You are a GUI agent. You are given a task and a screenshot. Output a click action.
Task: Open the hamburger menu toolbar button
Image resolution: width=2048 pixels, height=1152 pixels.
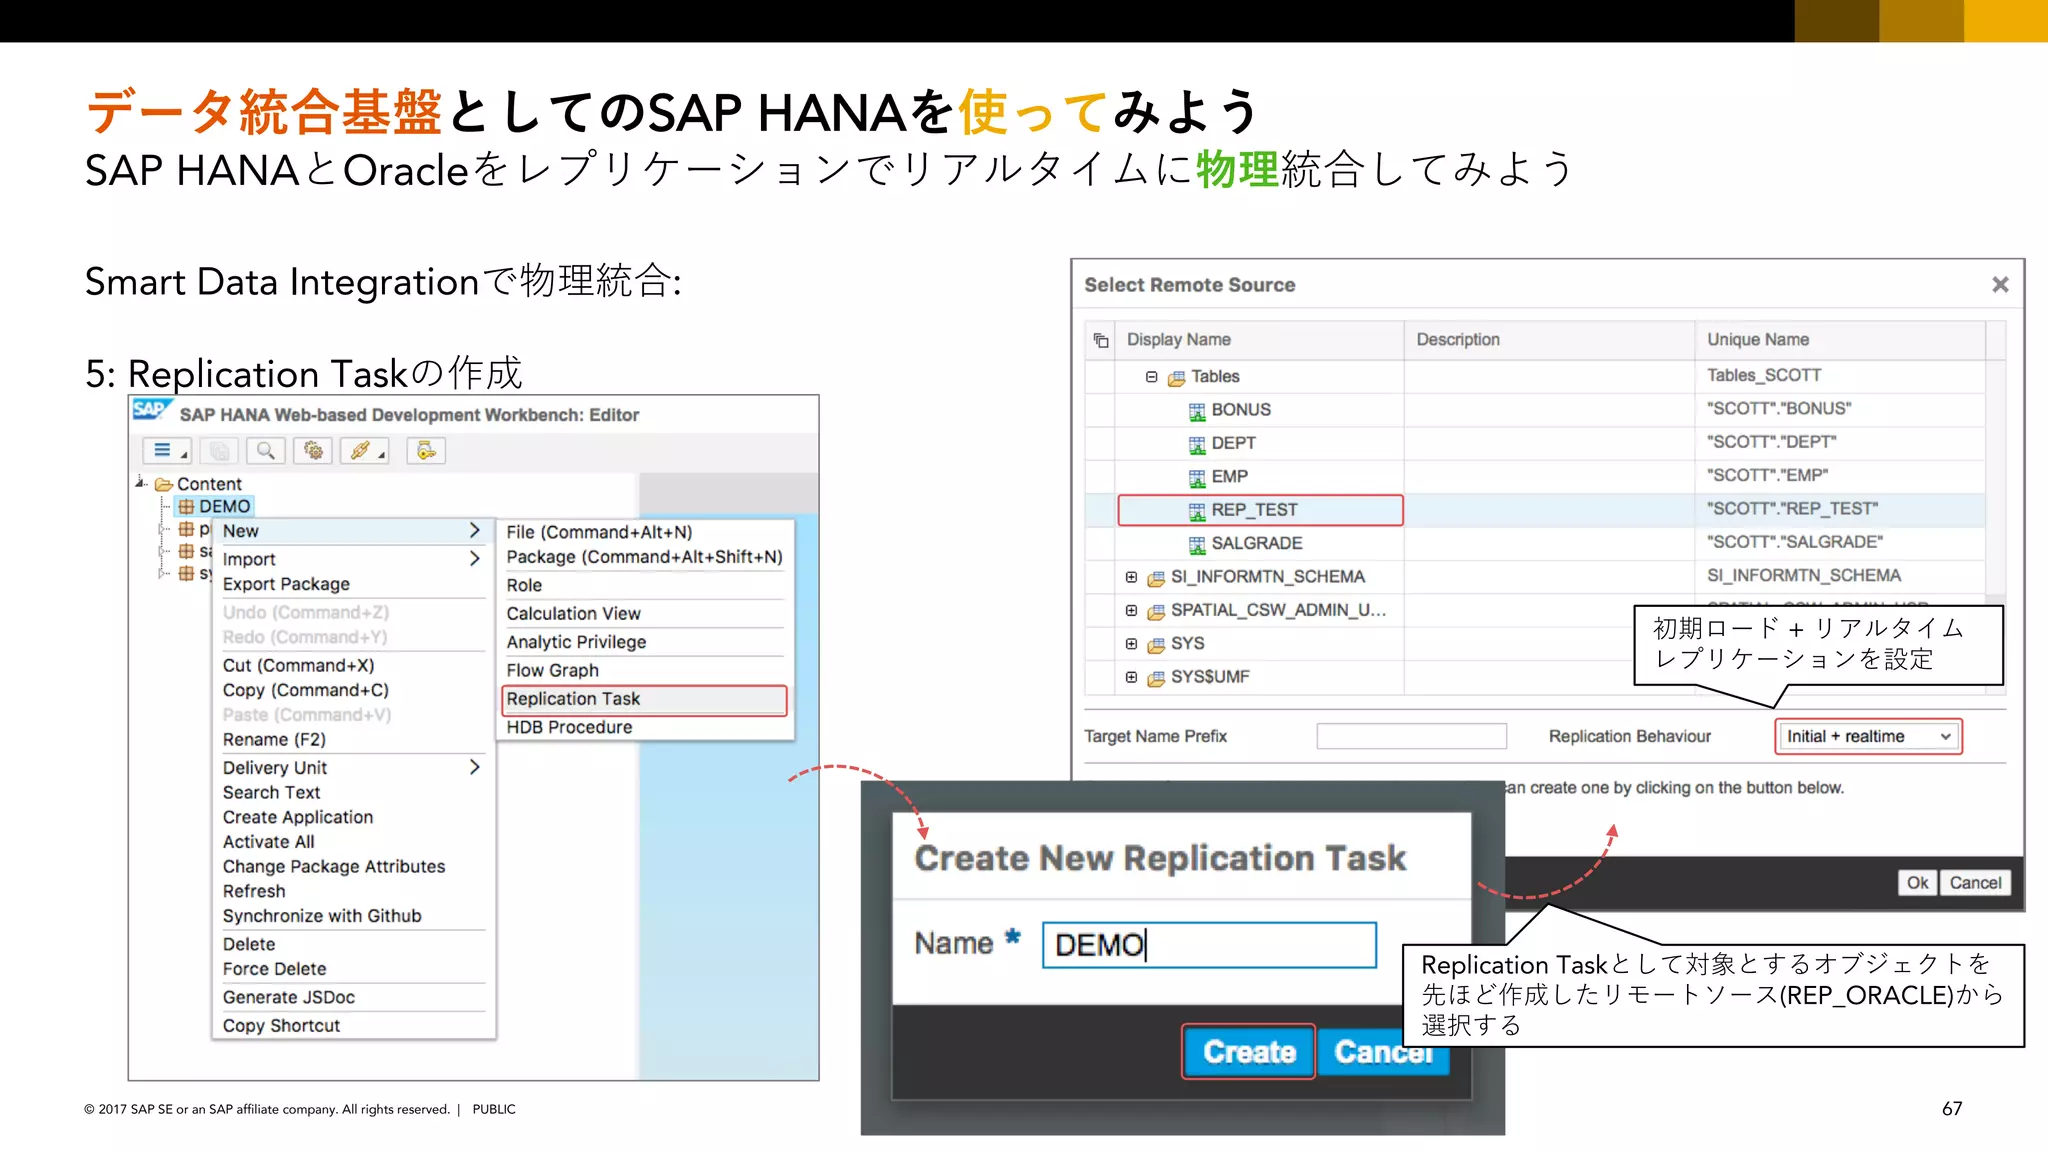coord(166,451)
